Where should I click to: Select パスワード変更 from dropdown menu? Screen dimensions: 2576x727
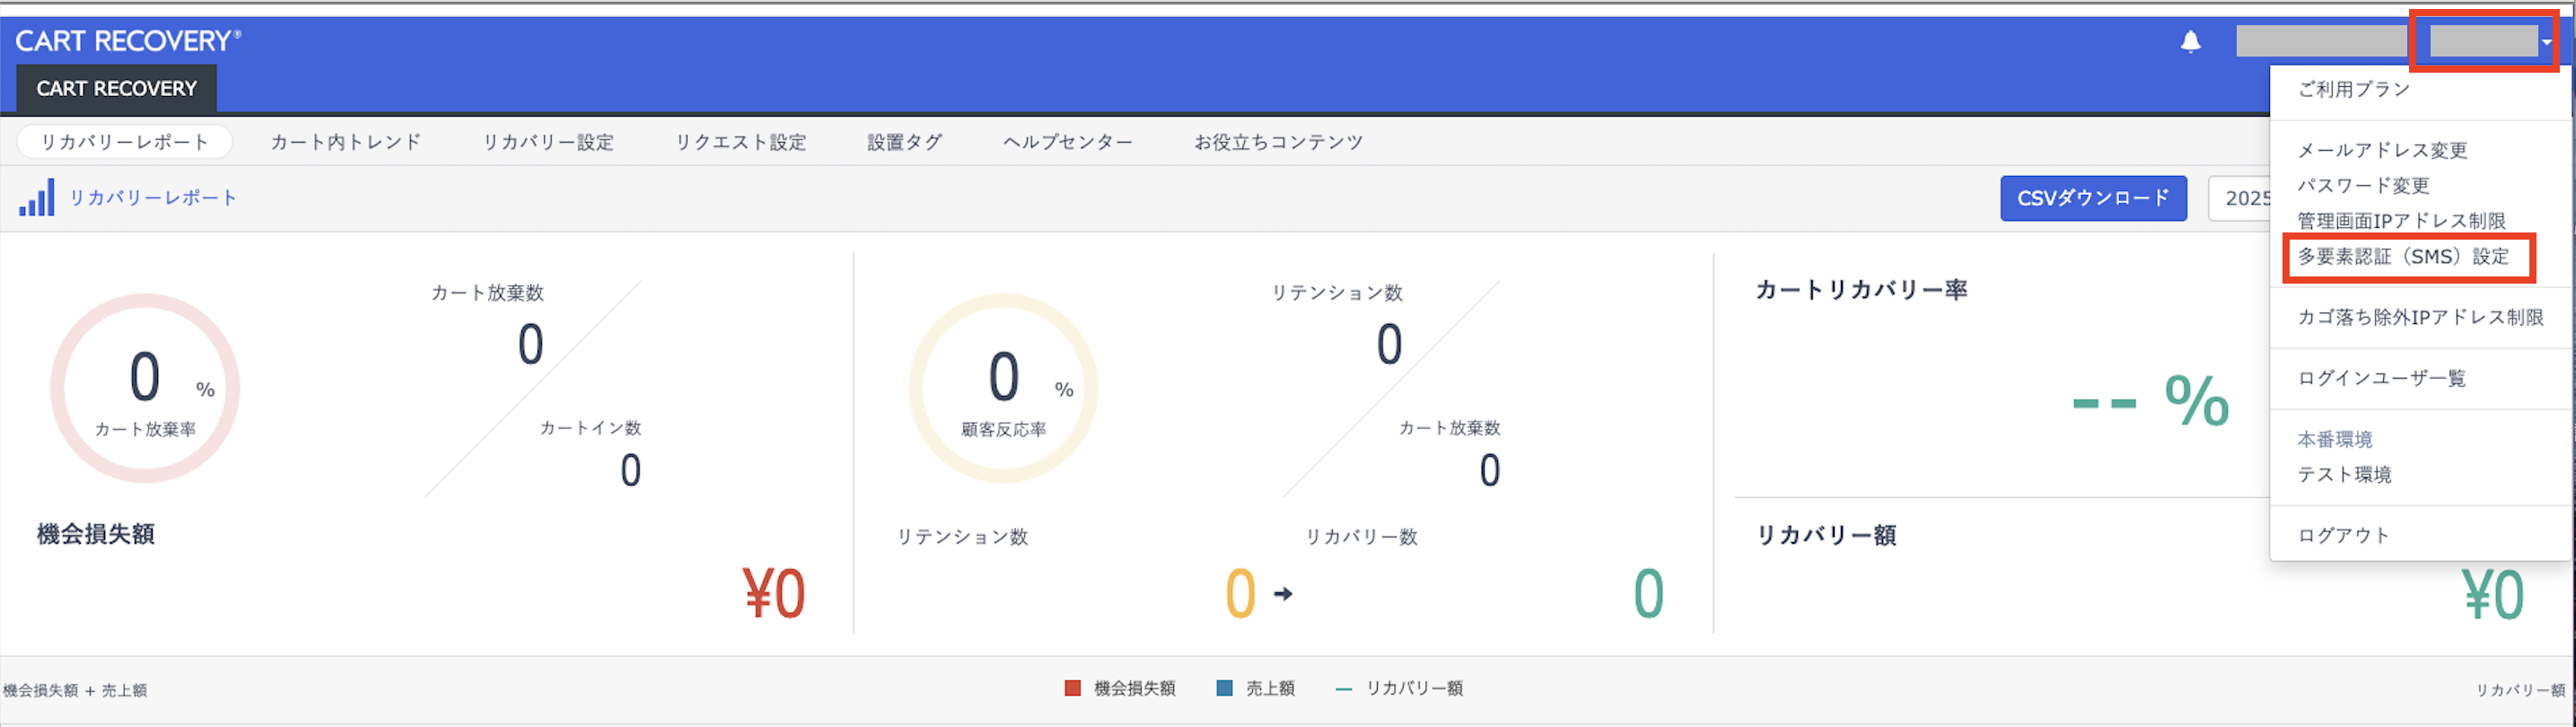click(2363, 186)
